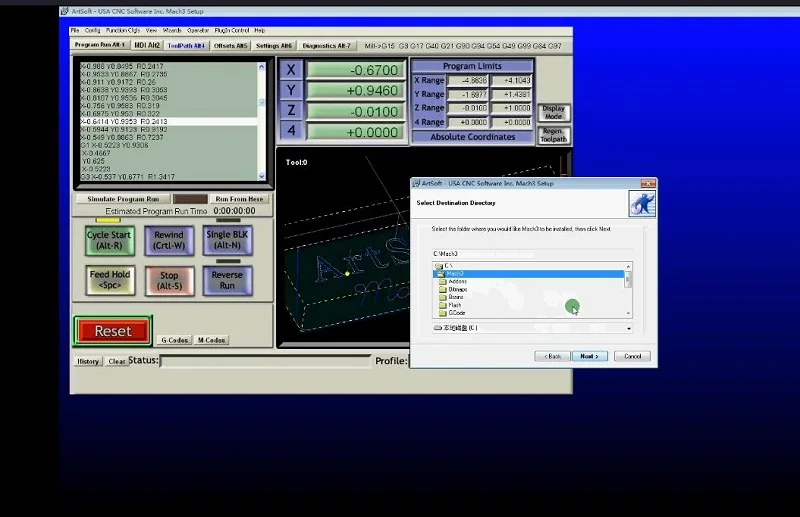Click the Brains folder icon in the tree

tap(443, 297)
